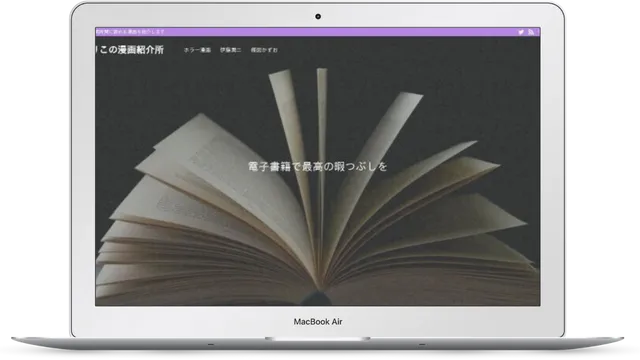640x360 pixels.
Task: Click the headline 電子書籍で最高の暇つぶしを
Action: [318, 167]
